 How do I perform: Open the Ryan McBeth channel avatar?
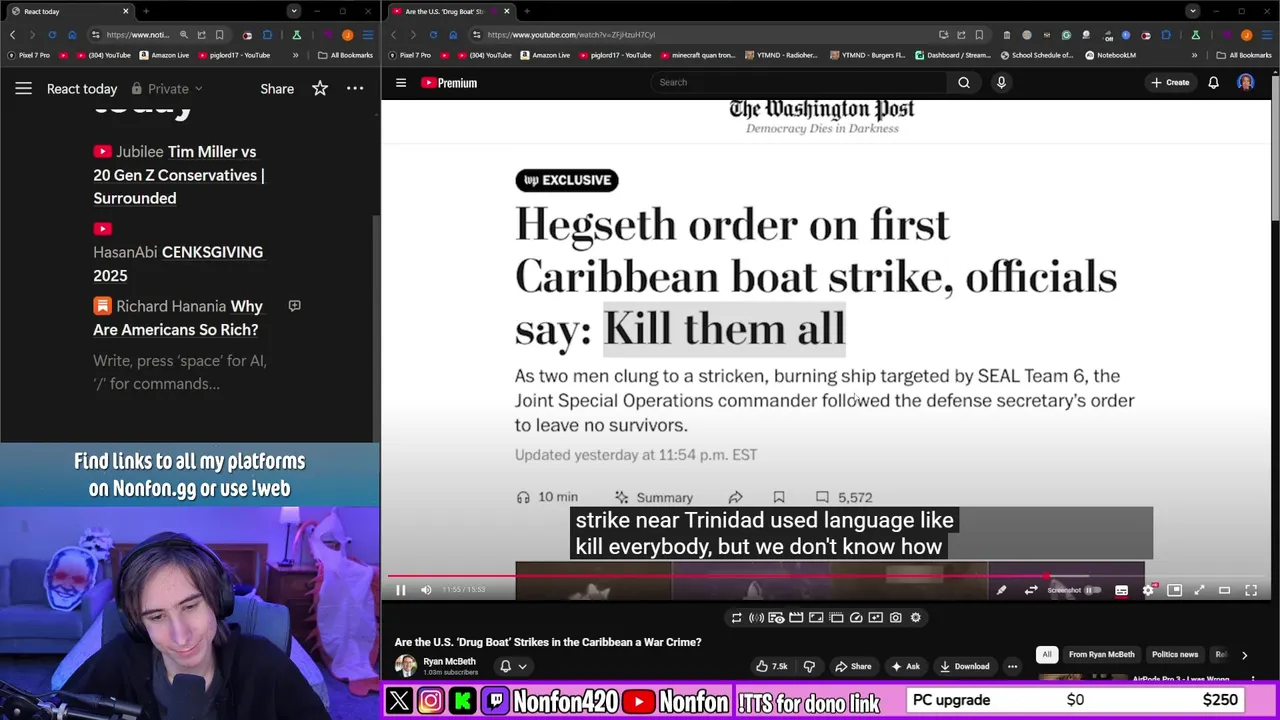[406, 666]
